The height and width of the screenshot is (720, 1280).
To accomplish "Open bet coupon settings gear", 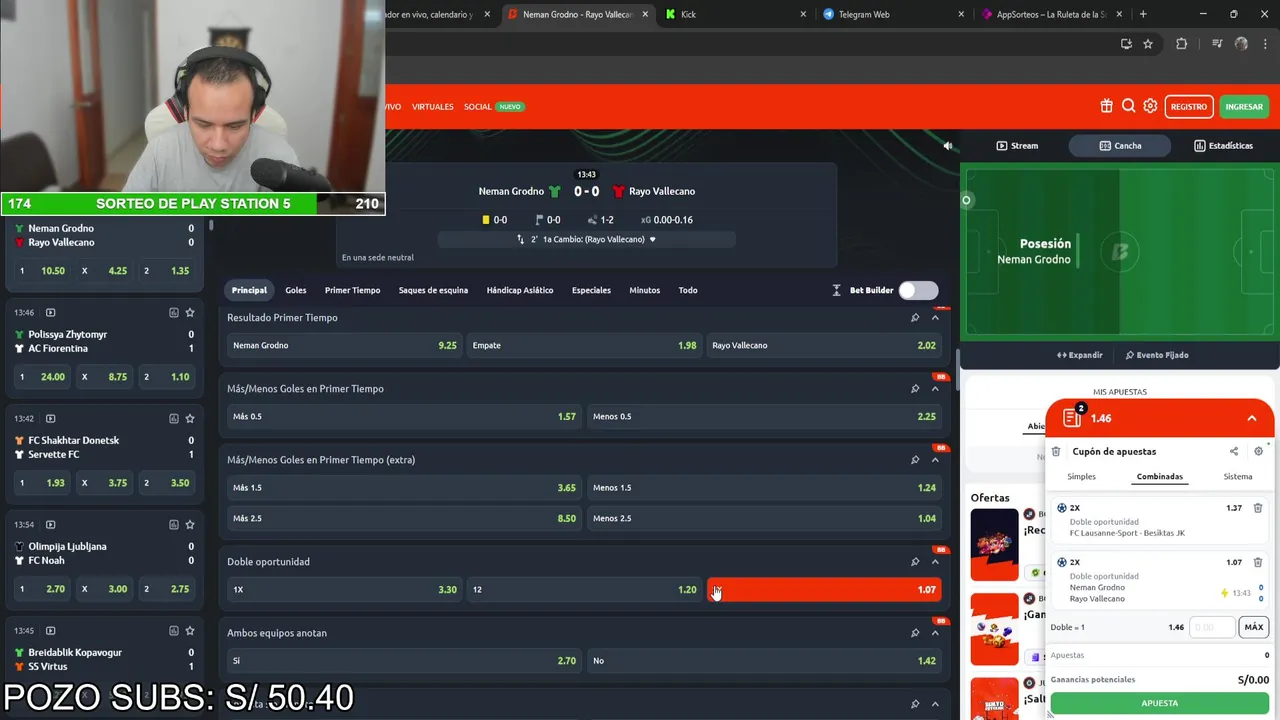I will 1258,451.
